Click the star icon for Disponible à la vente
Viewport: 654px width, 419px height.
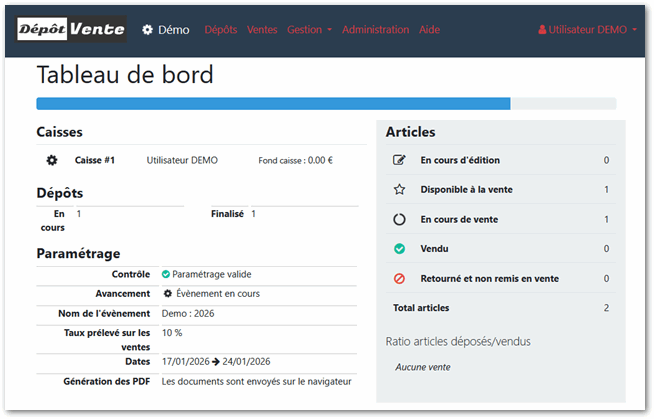[x=400, y=190]
